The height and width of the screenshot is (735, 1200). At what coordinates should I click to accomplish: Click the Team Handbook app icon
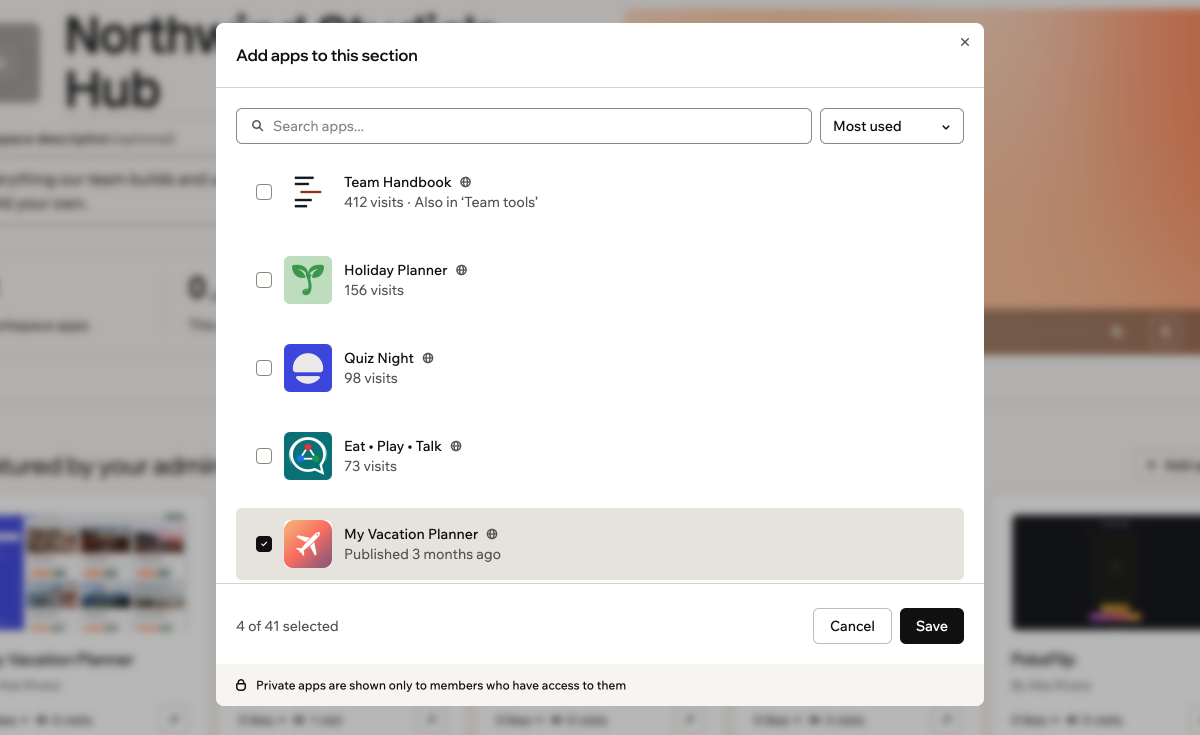(x=308, y=192)
